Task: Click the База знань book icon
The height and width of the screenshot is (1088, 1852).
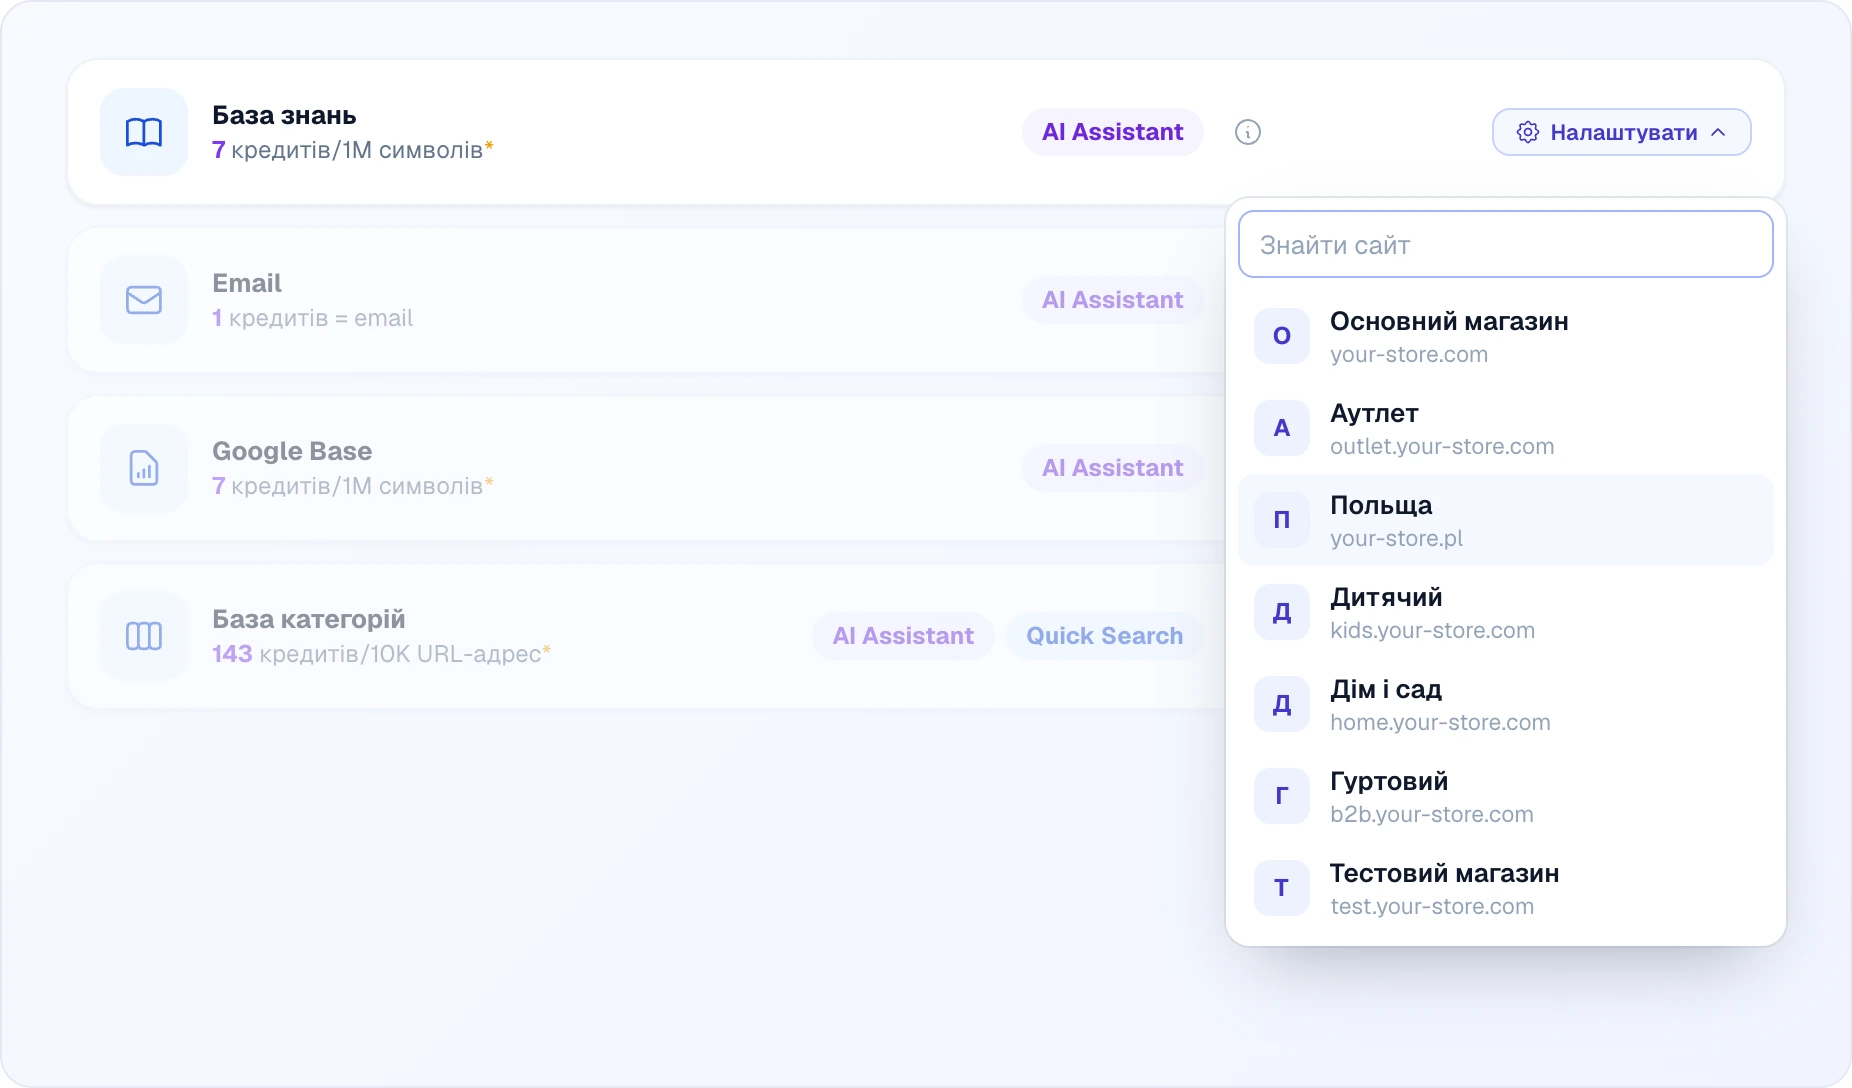Action: 144,132
